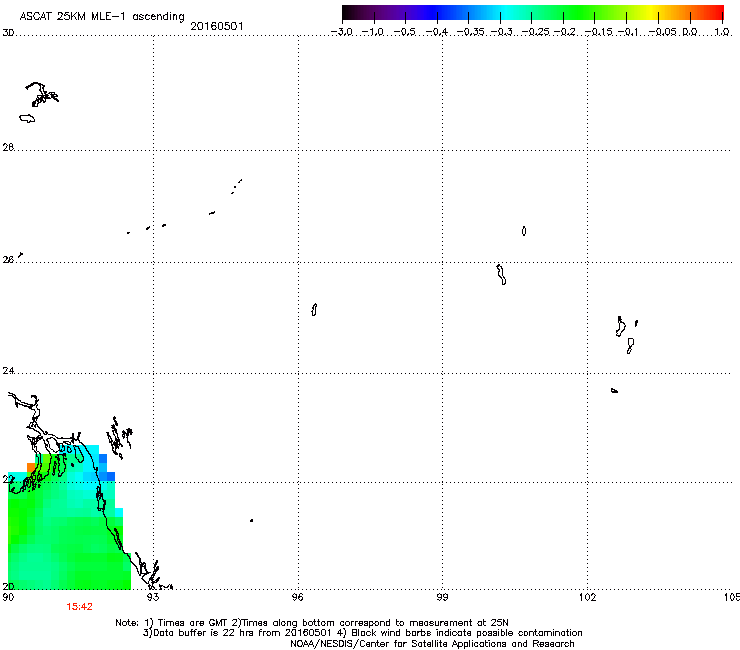The height and width of the screenshot is (650, 740).
Task: Click the title 'ASCAT 25KM MLE-1 ascending'
Action: pyautogui.click(x=102, y=16)
